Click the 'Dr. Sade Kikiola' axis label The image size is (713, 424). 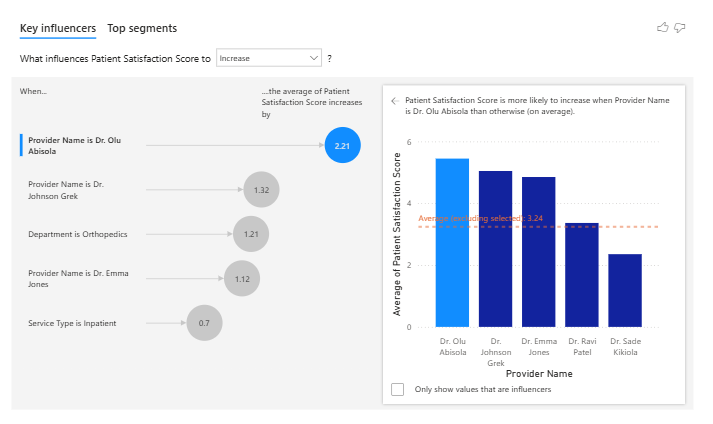coord(625,347)
